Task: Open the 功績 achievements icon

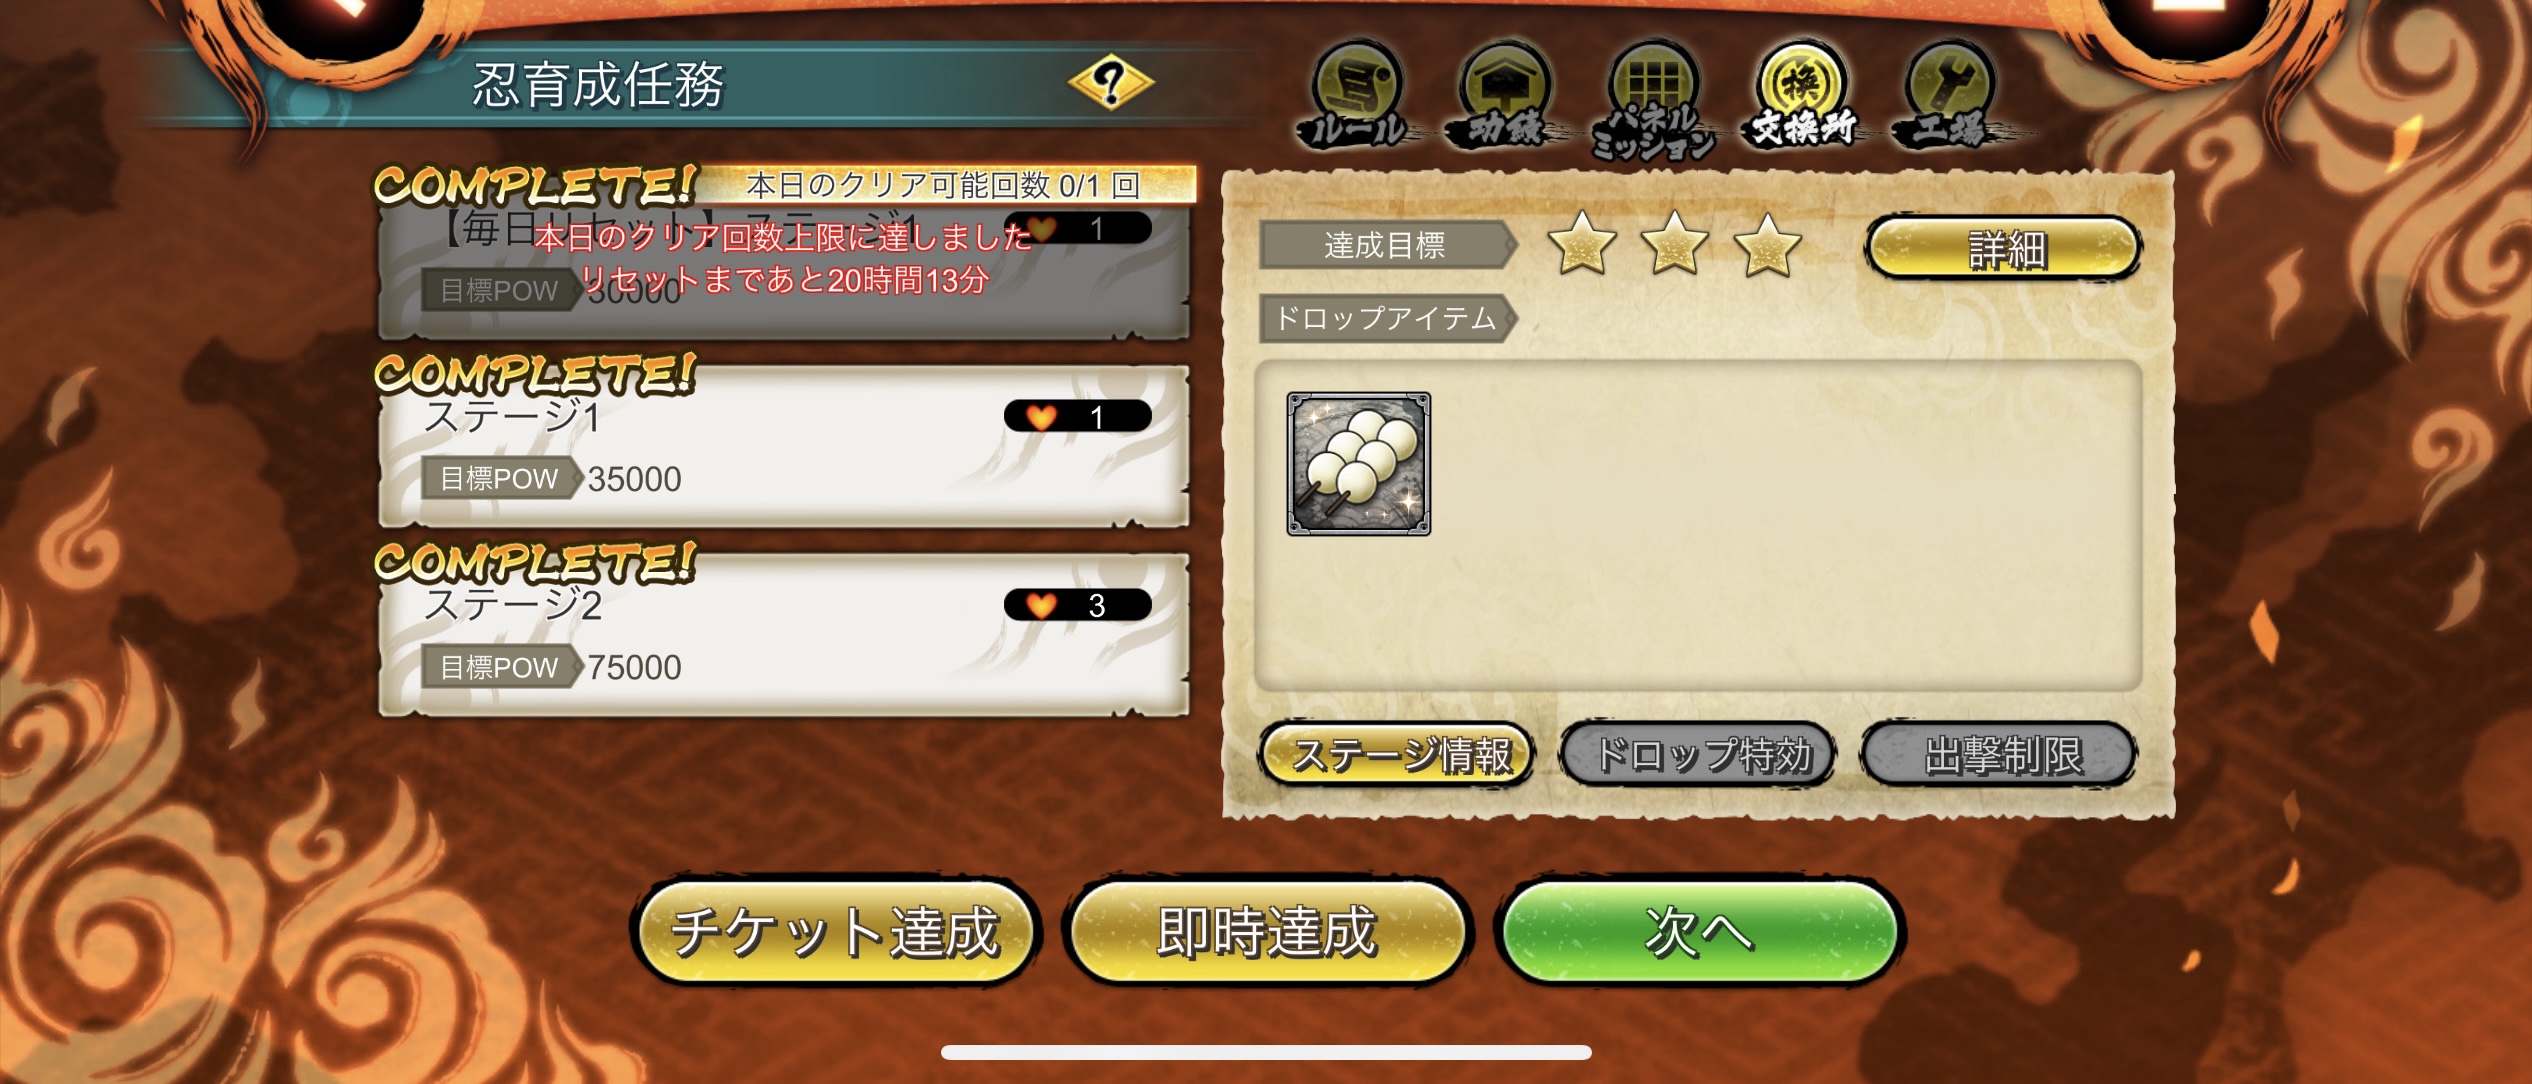Action: coord(1504,98)
